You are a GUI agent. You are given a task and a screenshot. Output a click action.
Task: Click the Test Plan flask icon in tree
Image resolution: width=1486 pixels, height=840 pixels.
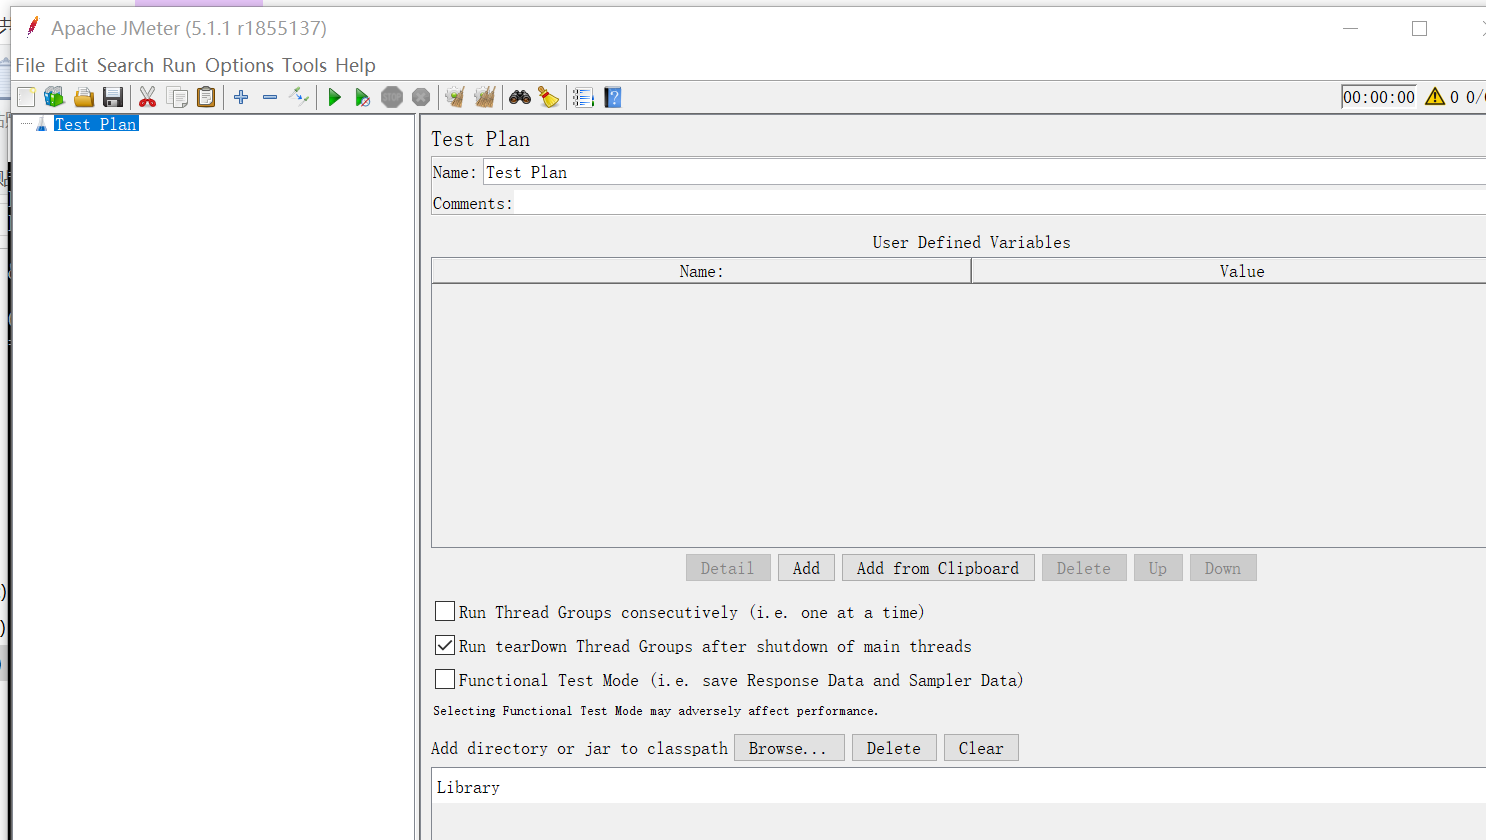point(41,124)
